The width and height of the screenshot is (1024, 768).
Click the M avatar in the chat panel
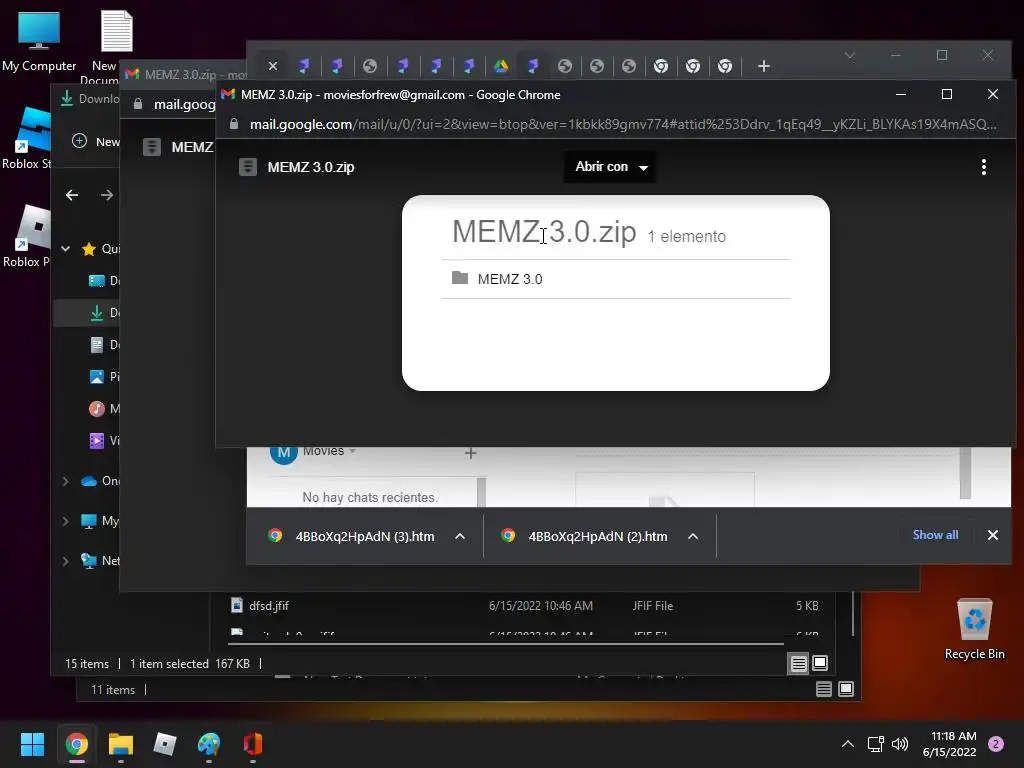pos(283,453)
